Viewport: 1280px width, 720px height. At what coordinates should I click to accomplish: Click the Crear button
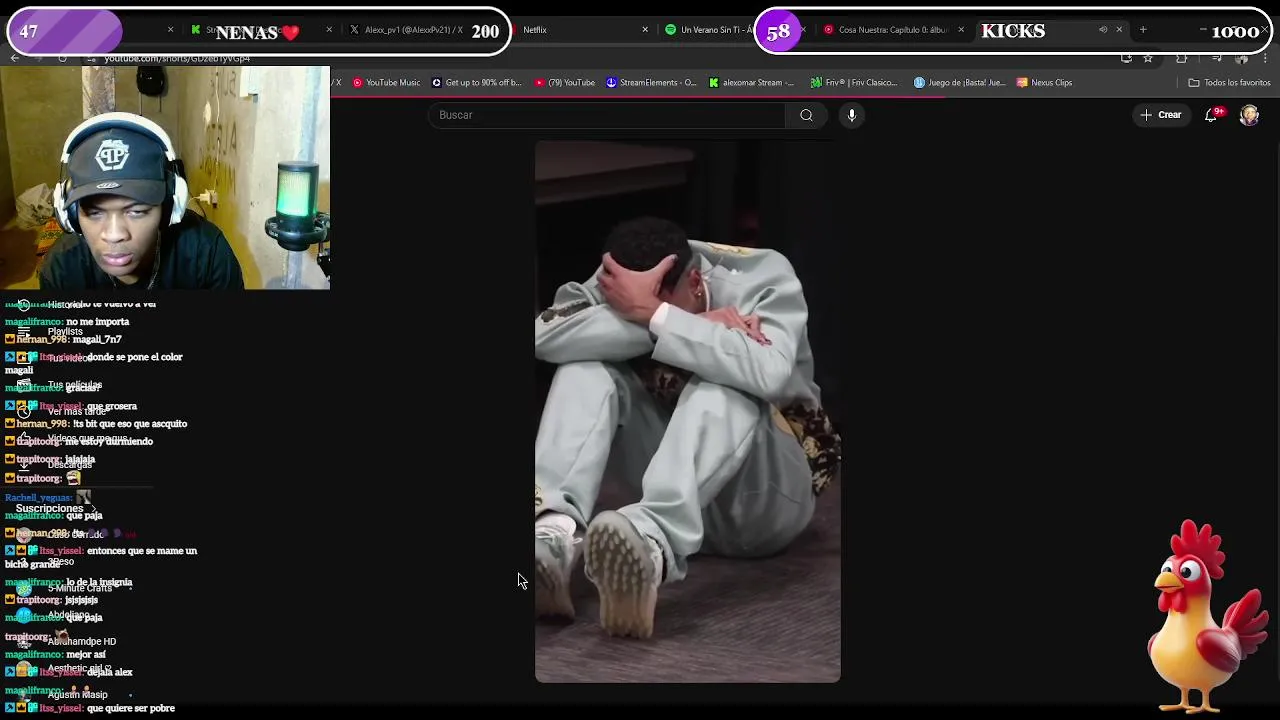tap(1161, 115)
